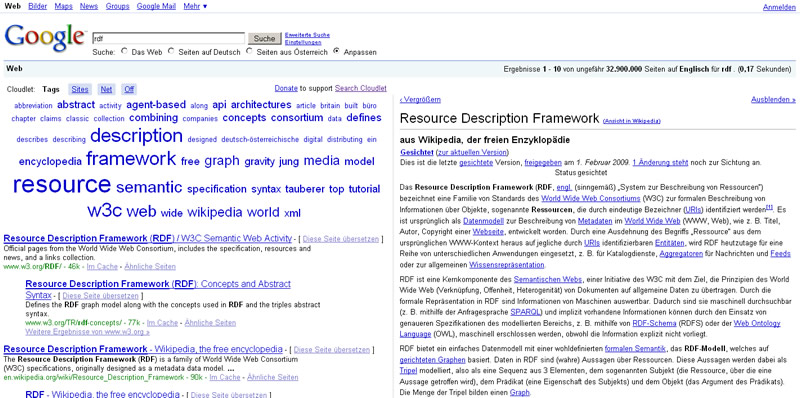Click the 'encyclopedia' tag in cloud
800x398 pixels.
click(50, 162)
